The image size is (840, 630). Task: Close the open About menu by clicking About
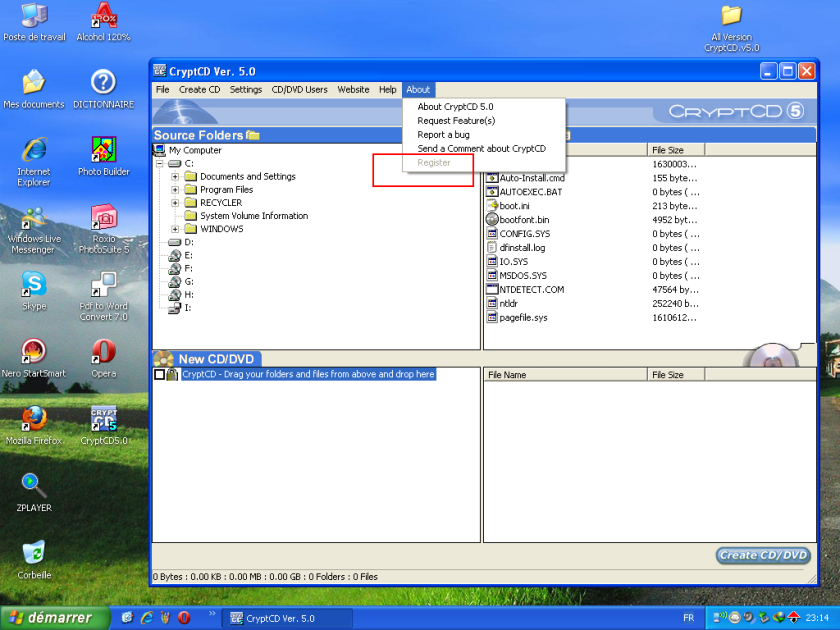pyautogui.click(x=418, y=89)
